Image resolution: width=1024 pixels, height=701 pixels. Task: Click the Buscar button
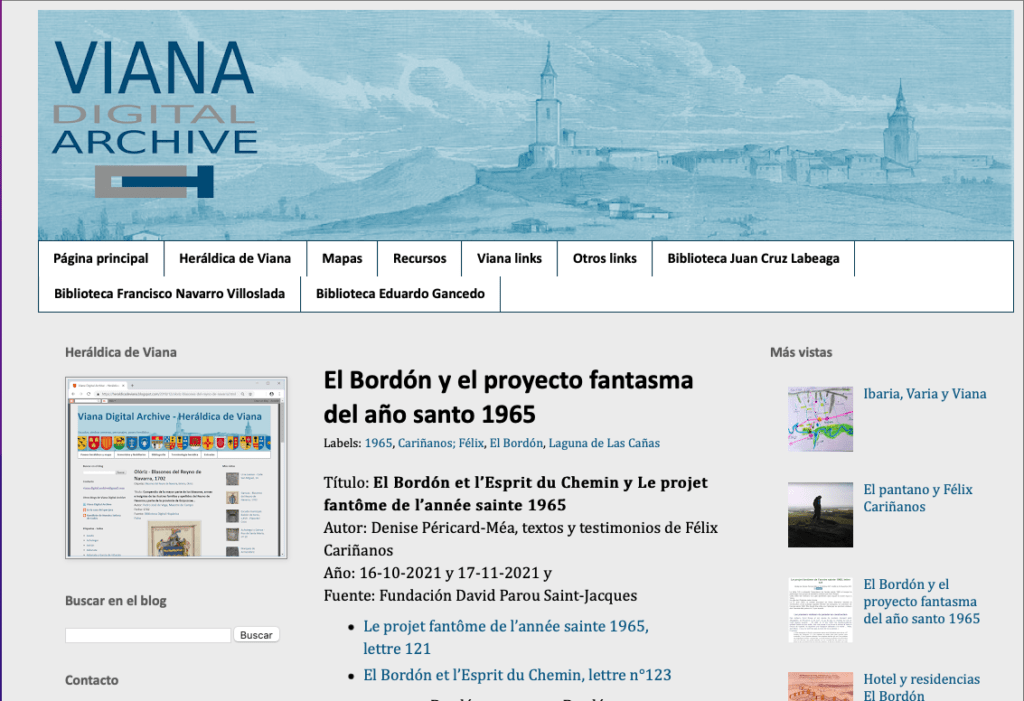click(256, 635)
